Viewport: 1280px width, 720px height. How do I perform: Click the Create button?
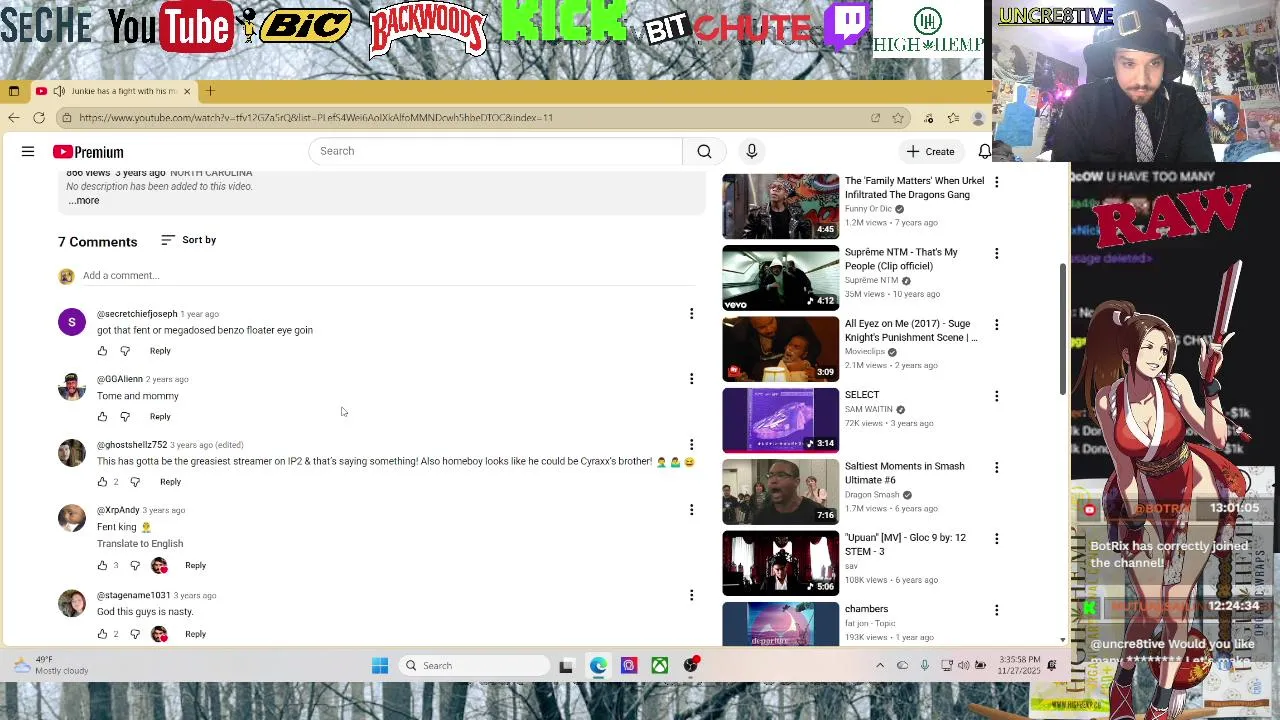coord(930,151)
